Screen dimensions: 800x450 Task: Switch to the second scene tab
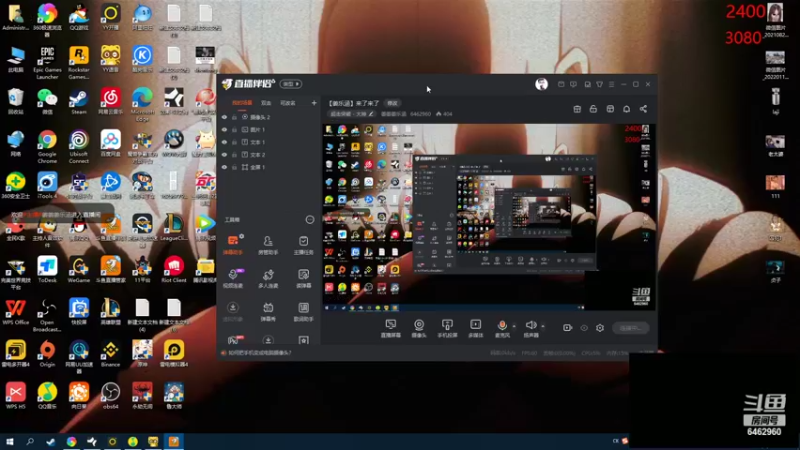coord(266,103)
